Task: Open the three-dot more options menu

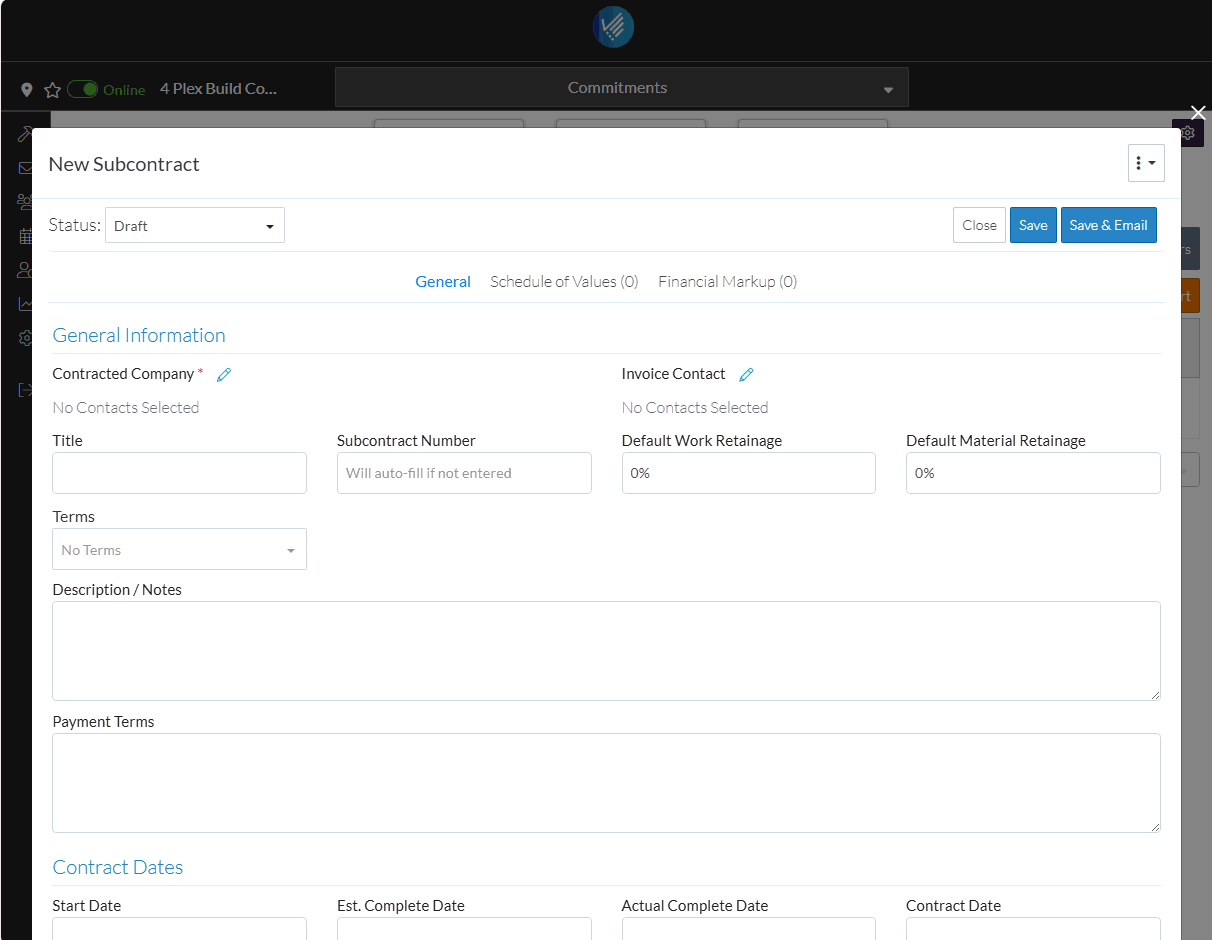Action: tap(1146, 163)
